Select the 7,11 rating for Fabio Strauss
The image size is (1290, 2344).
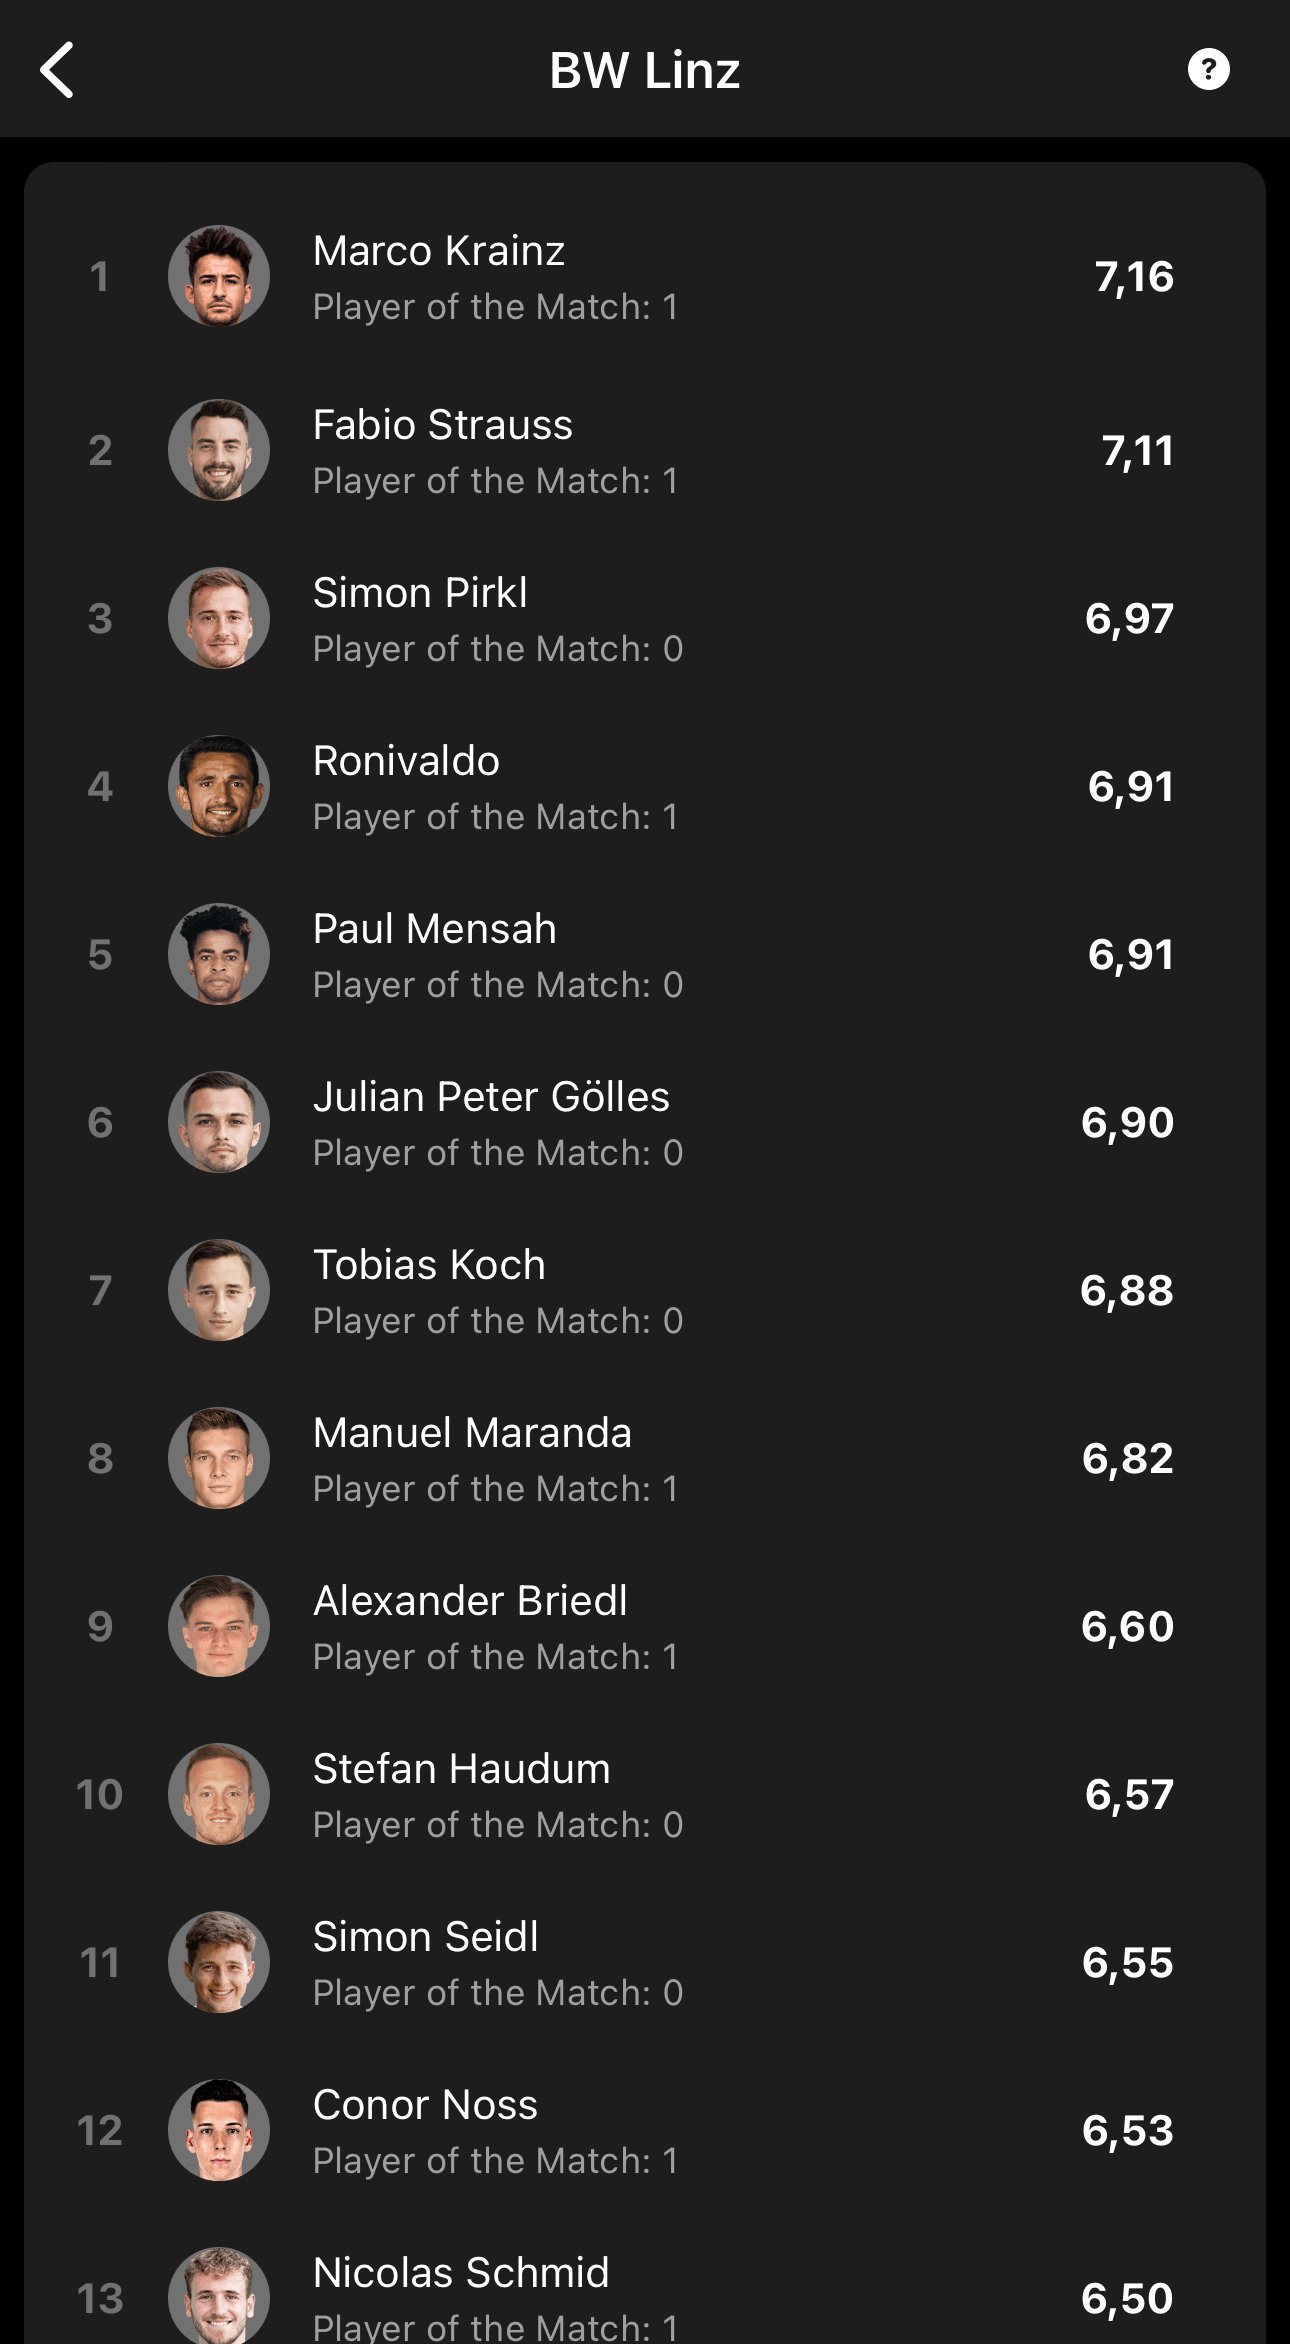(1136, 451)
